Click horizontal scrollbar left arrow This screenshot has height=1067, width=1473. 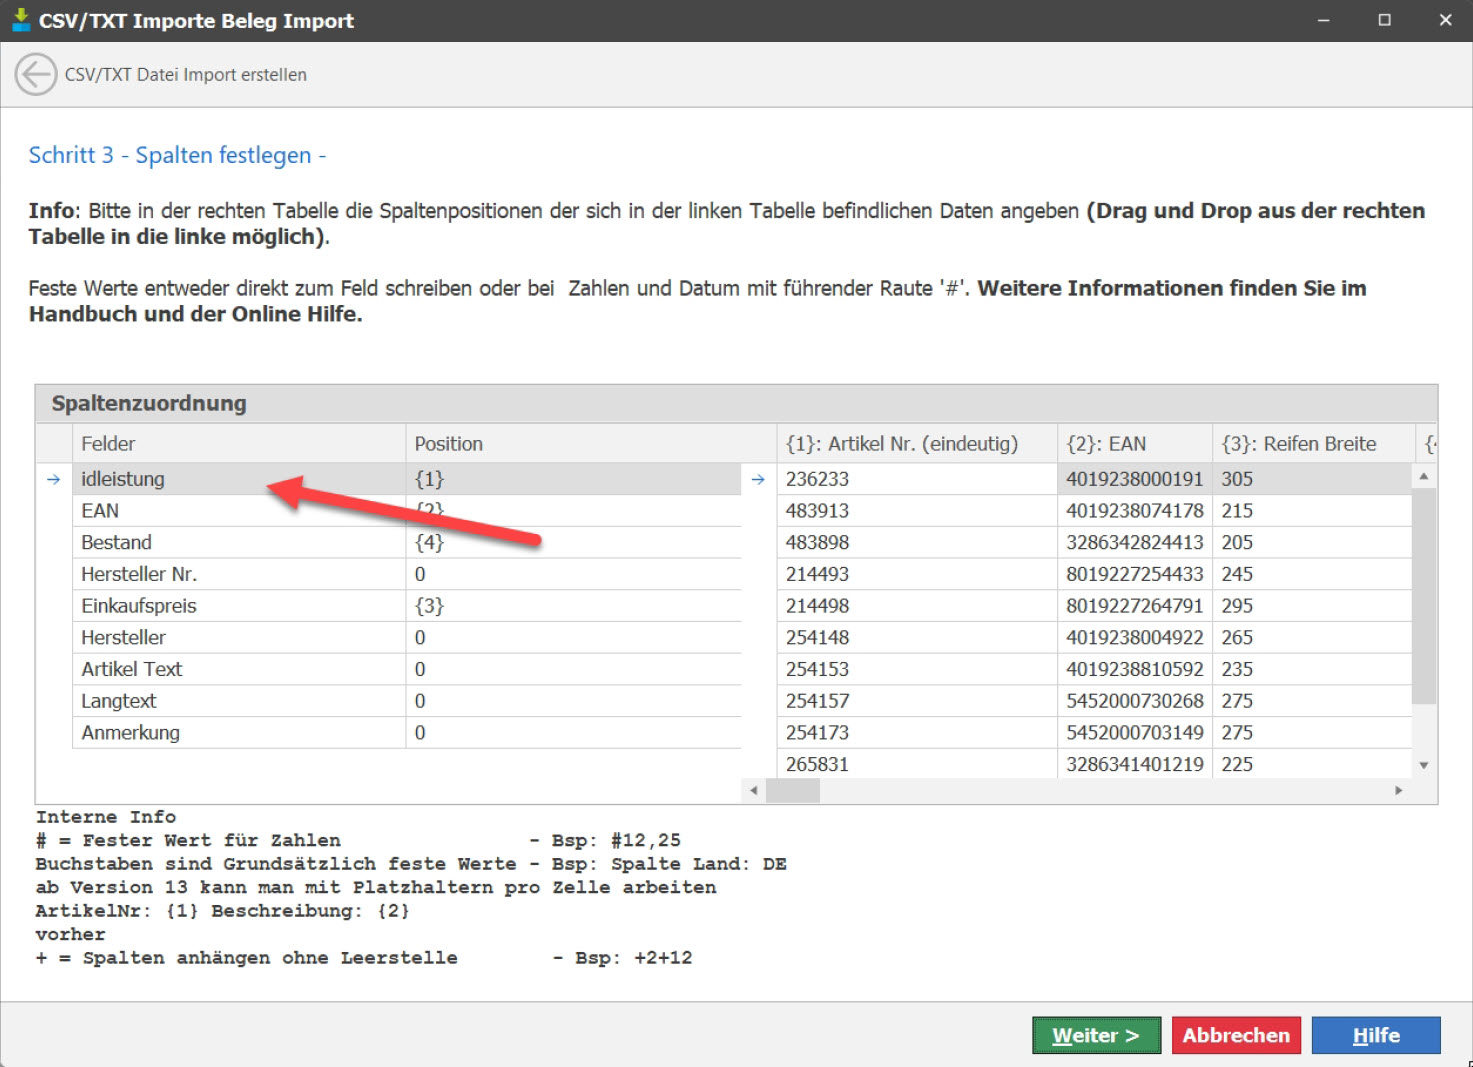754,791
